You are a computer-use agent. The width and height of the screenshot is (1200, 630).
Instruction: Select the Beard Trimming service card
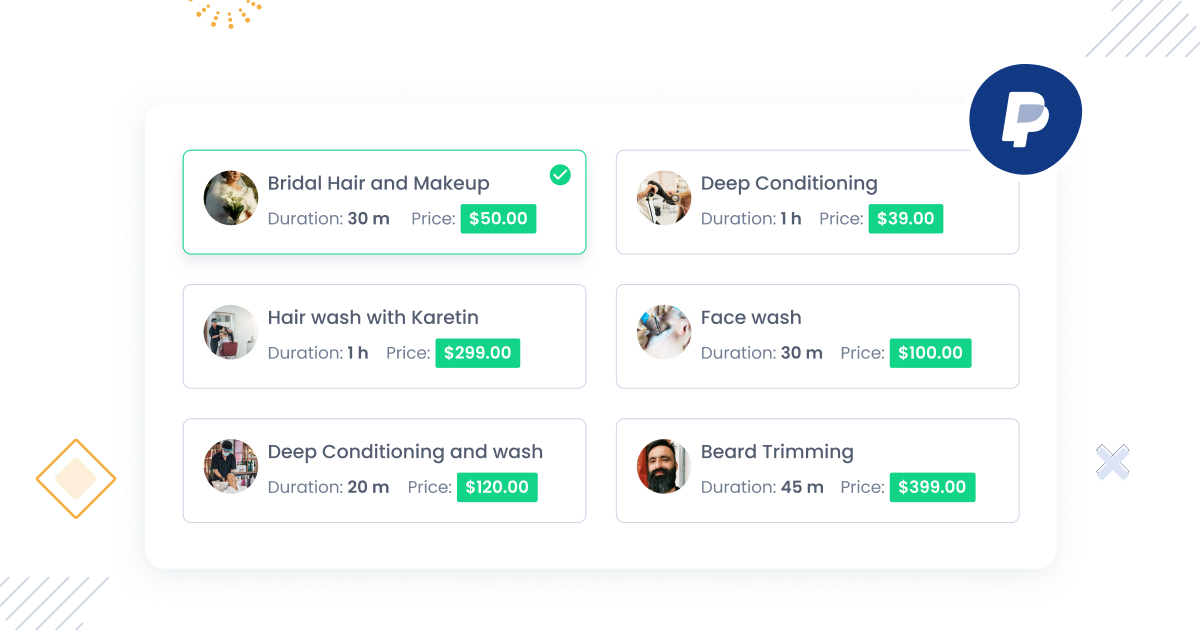(x=817, y=470)
